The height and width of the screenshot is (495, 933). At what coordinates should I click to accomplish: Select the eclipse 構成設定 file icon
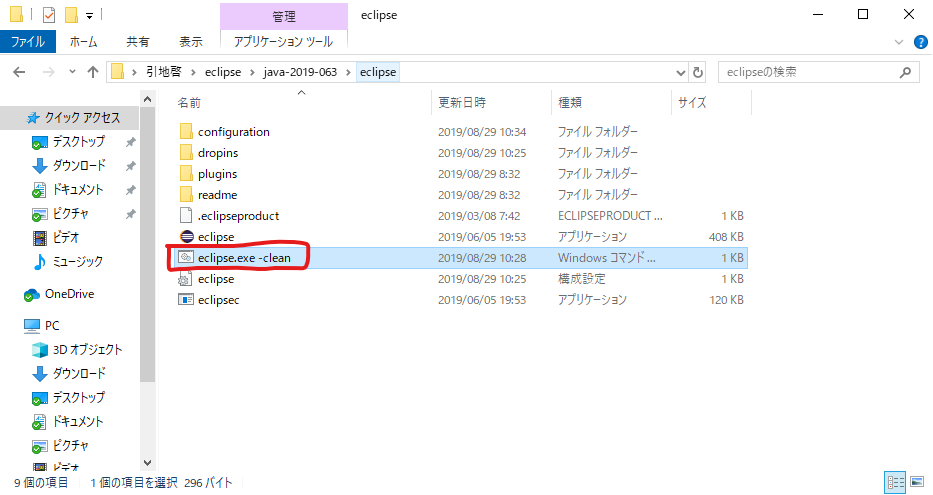pyautogui.click(x=186, y=279)
